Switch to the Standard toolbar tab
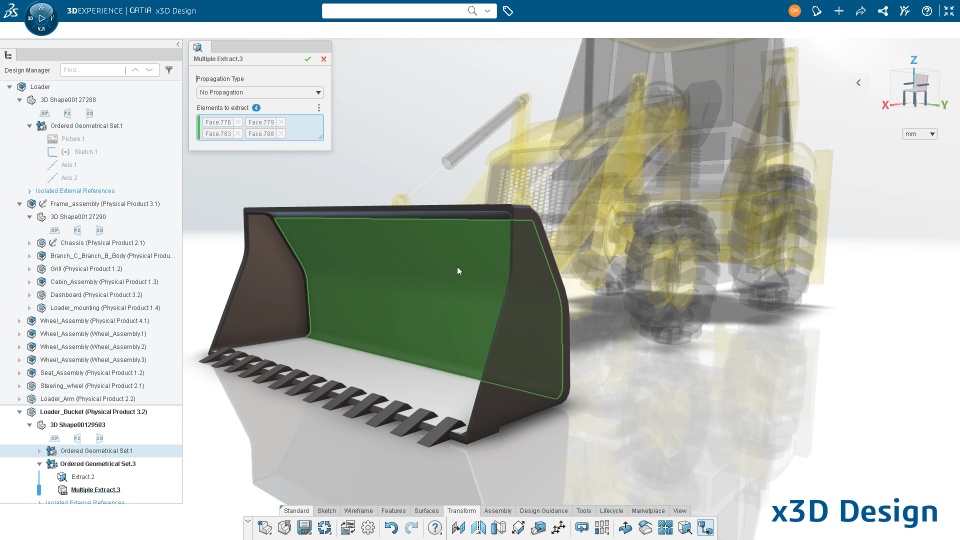 pos(296,511)
